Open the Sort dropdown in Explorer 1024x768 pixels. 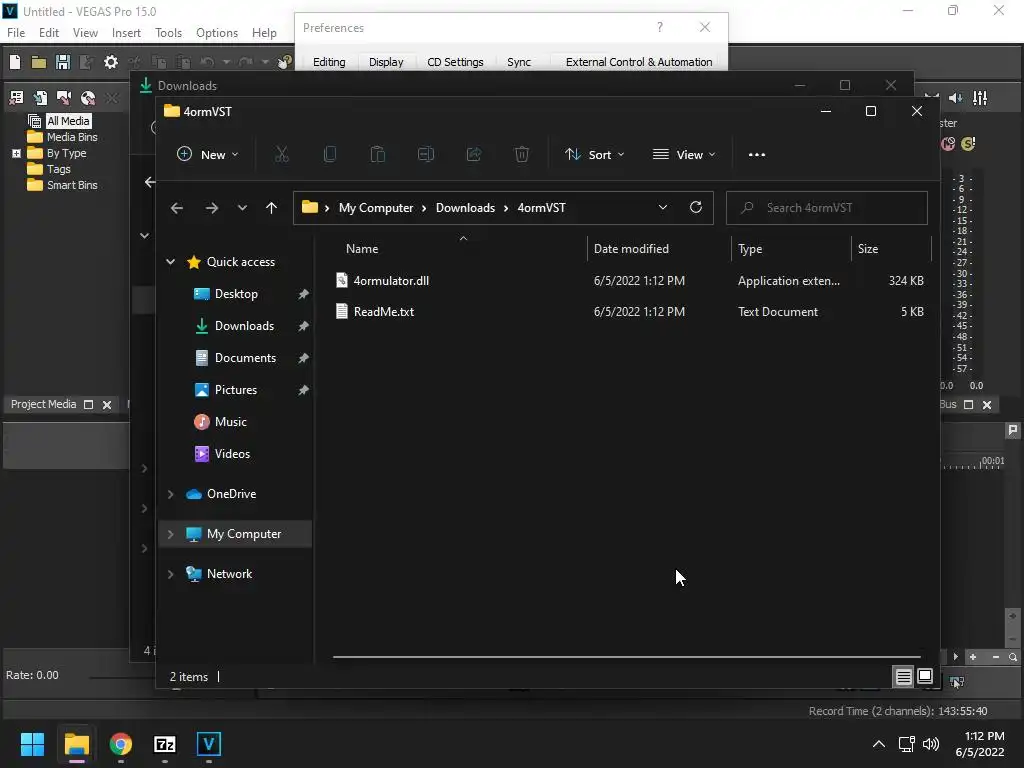(595, 155)
